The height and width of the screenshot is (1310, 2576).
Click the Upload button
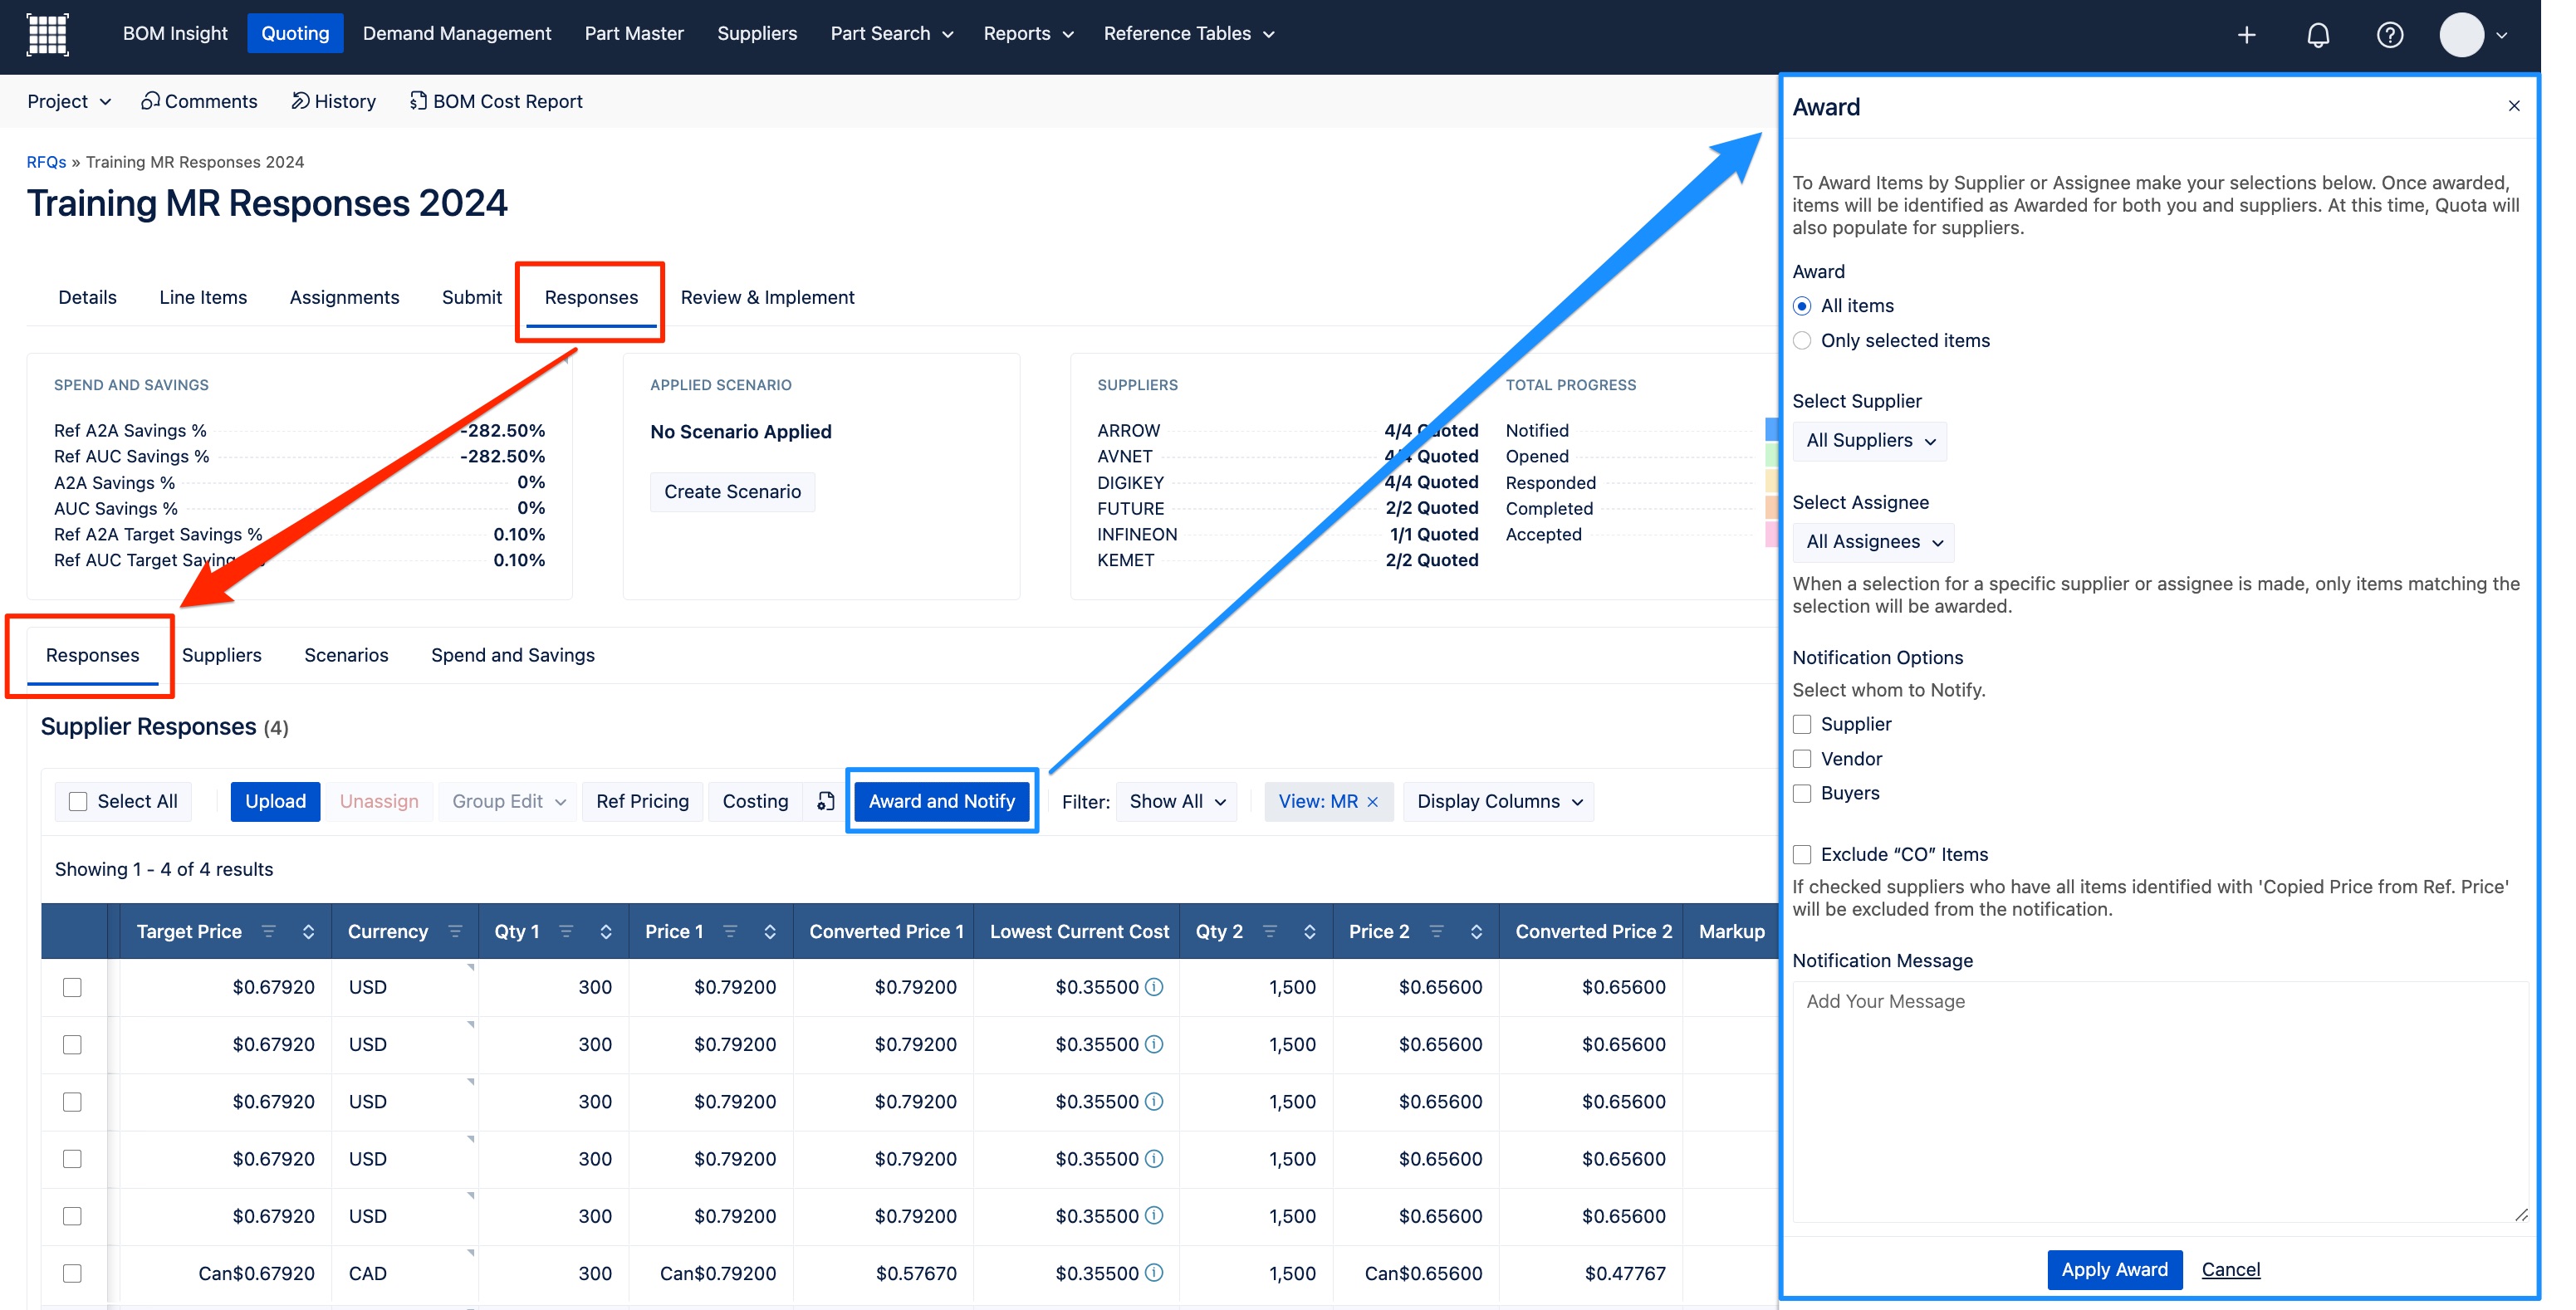click(x=275, y=801)
